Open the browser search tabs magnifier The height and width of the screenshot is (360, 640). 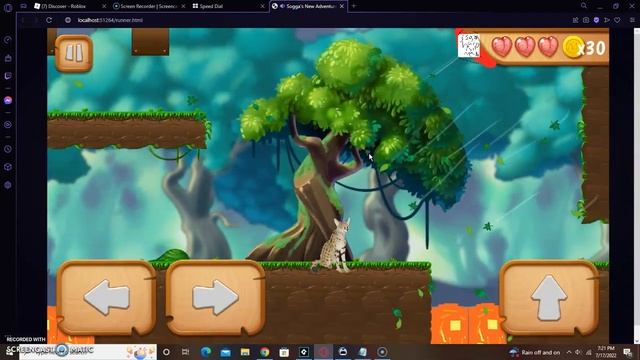(x=584, y=6)
